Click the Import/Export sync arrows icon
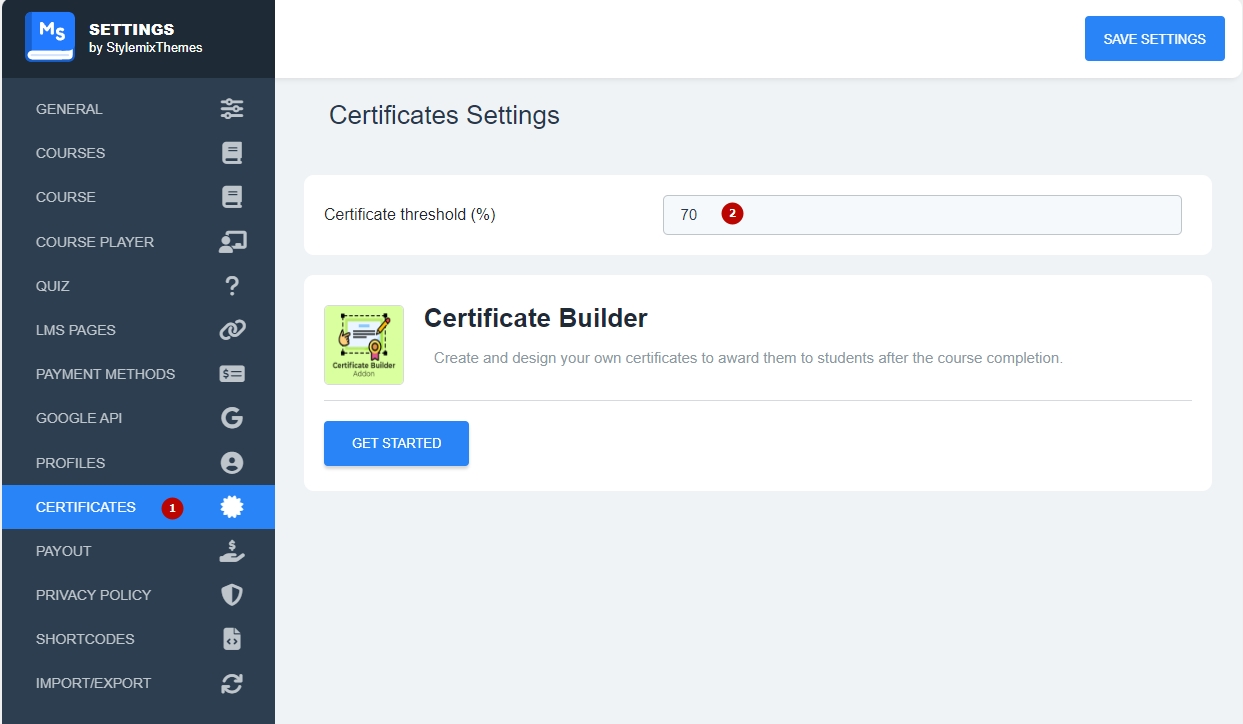This screenshot has width=1243, height=724. 232,683
